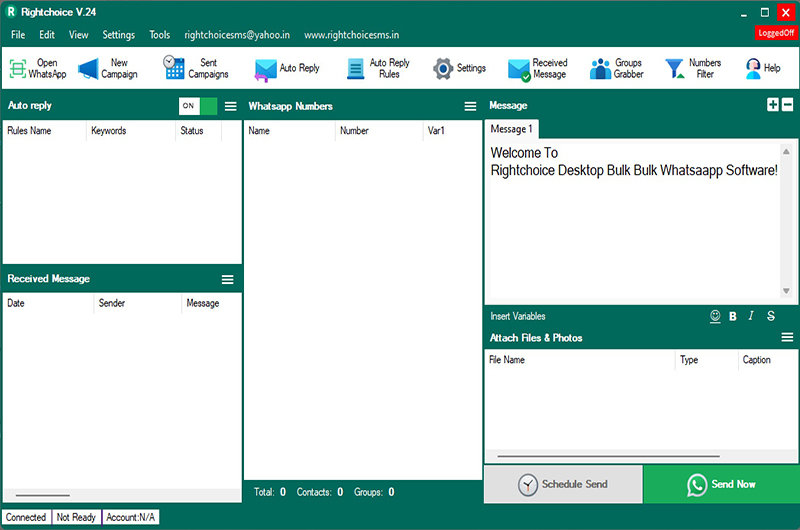
Task: Open the Received Message viewer
Action: 538,69
